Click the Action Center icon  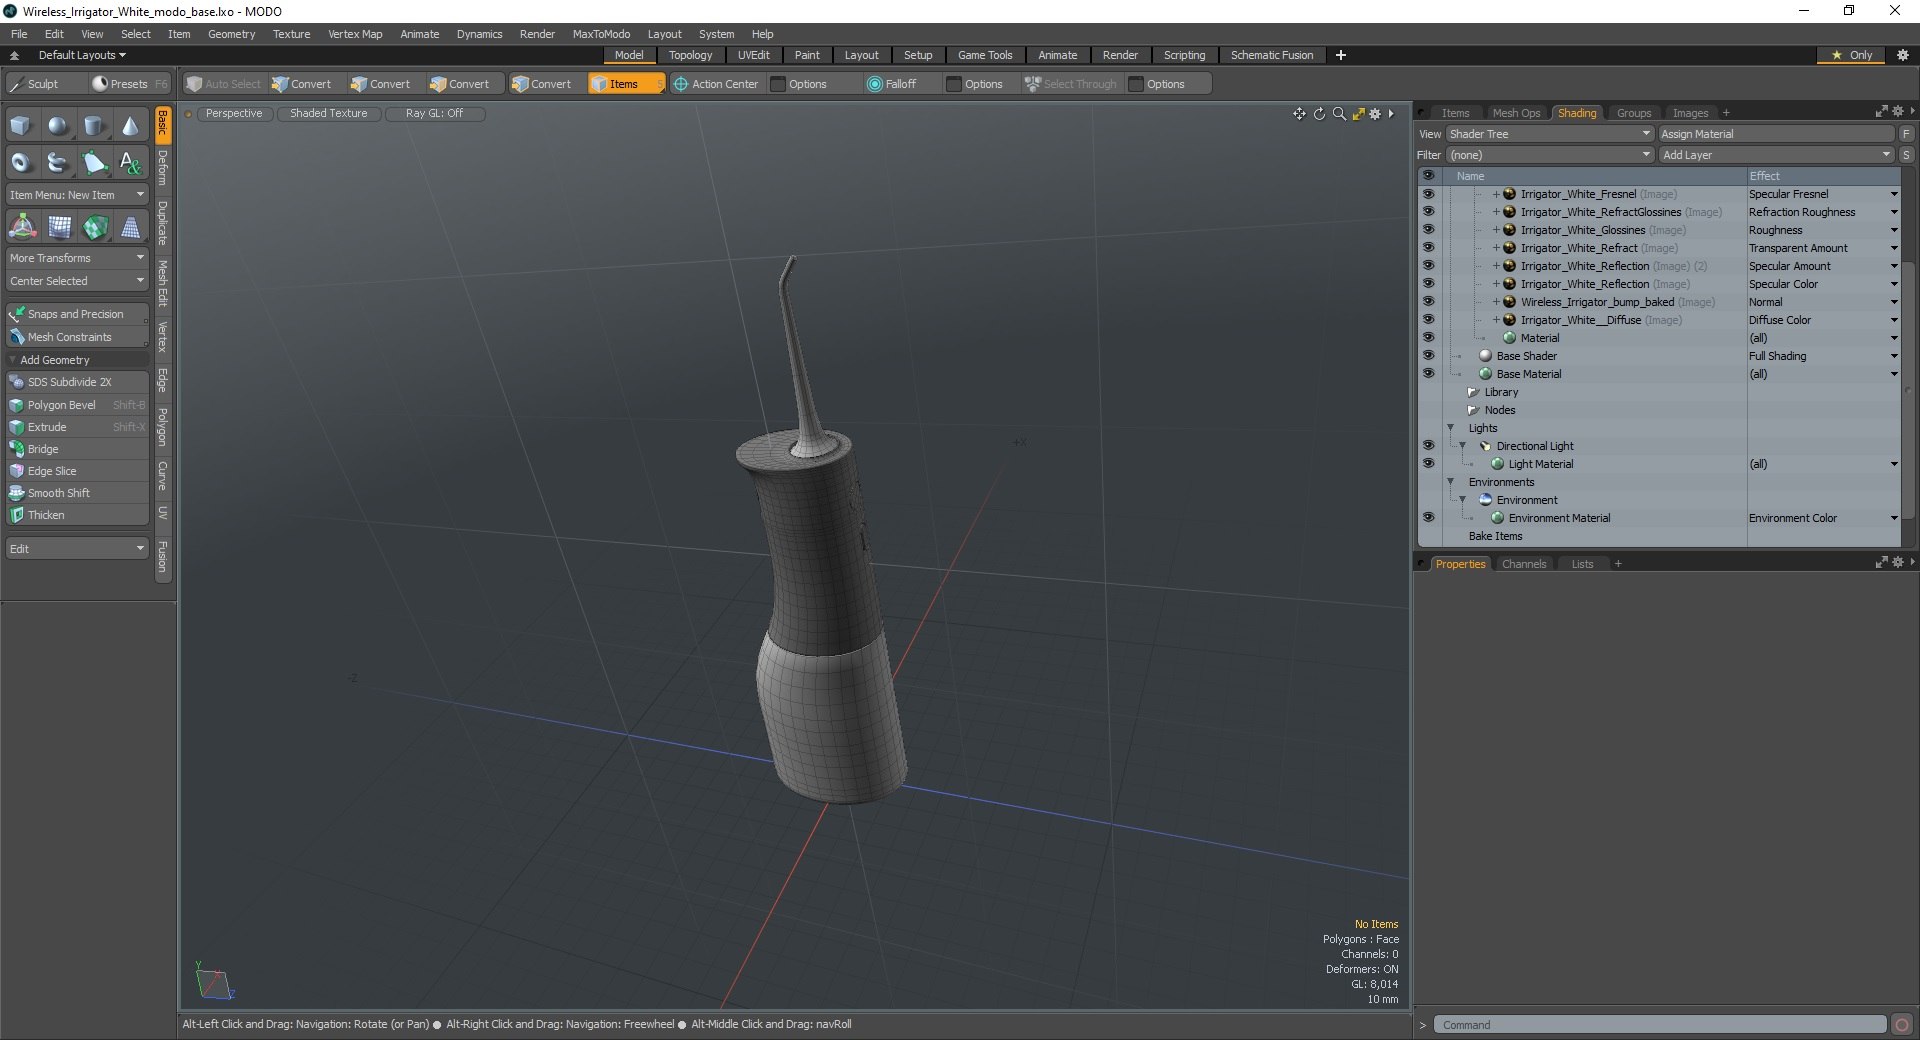coord(681,84)
